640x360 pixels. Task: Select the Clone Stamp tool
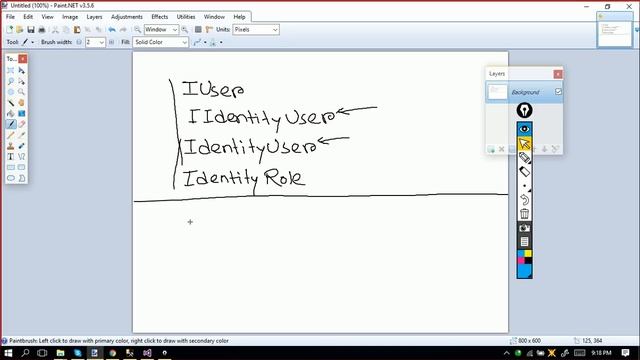[x=11, y=146]
